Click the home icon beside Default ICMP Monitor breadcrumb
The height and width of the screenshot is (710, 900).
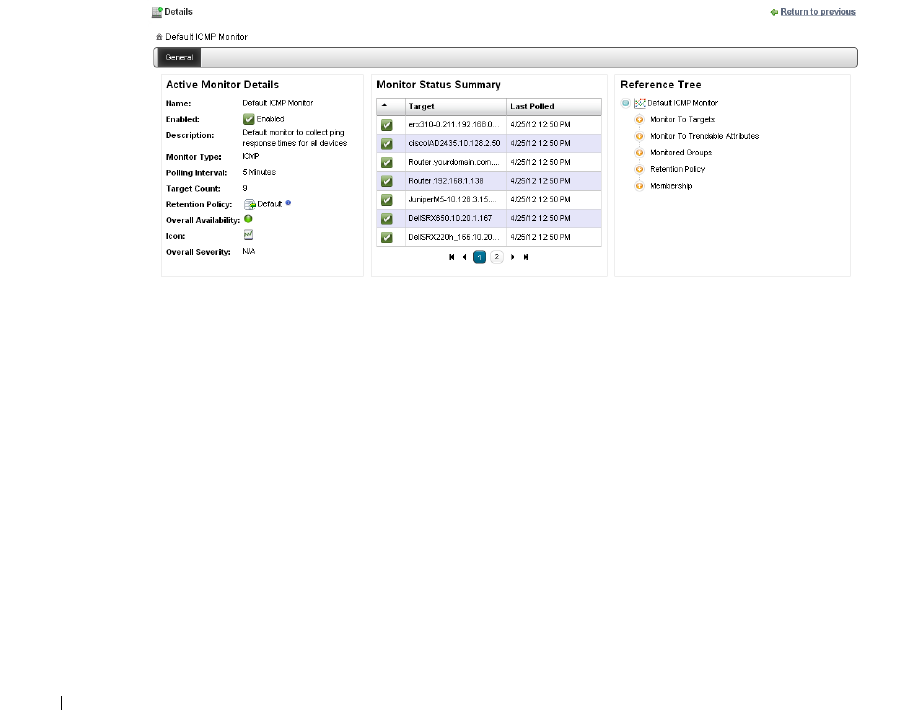click(159, 37)
